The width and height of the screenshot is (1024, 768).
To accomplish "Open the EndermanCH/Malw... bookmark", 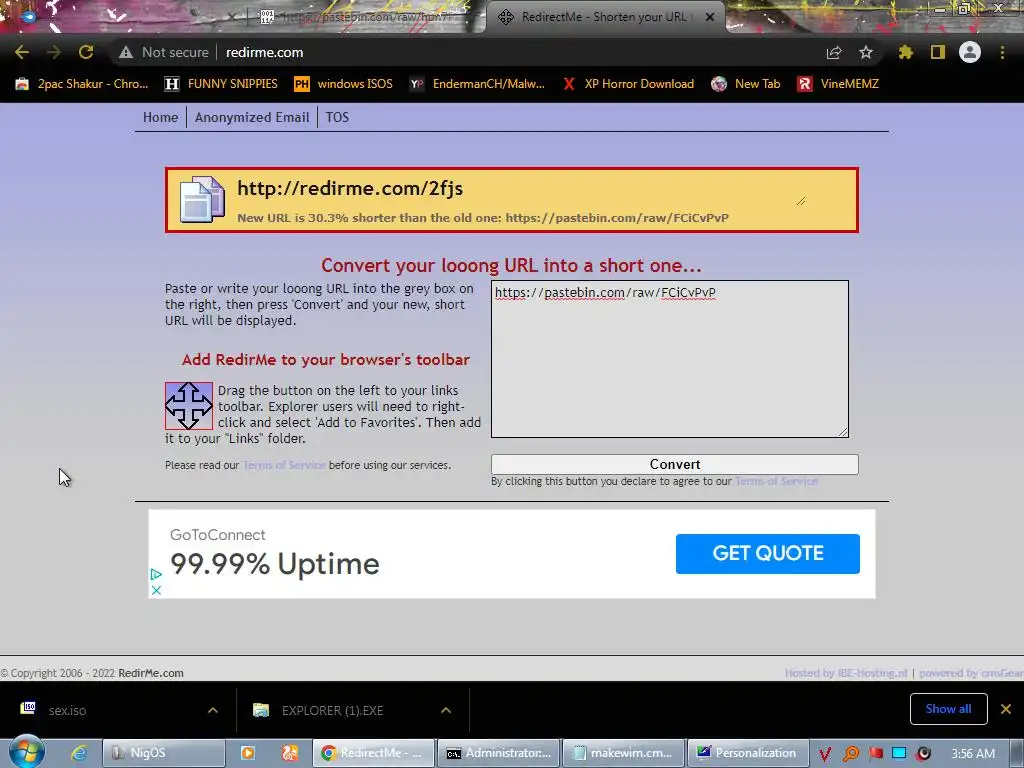I will 477,84.
